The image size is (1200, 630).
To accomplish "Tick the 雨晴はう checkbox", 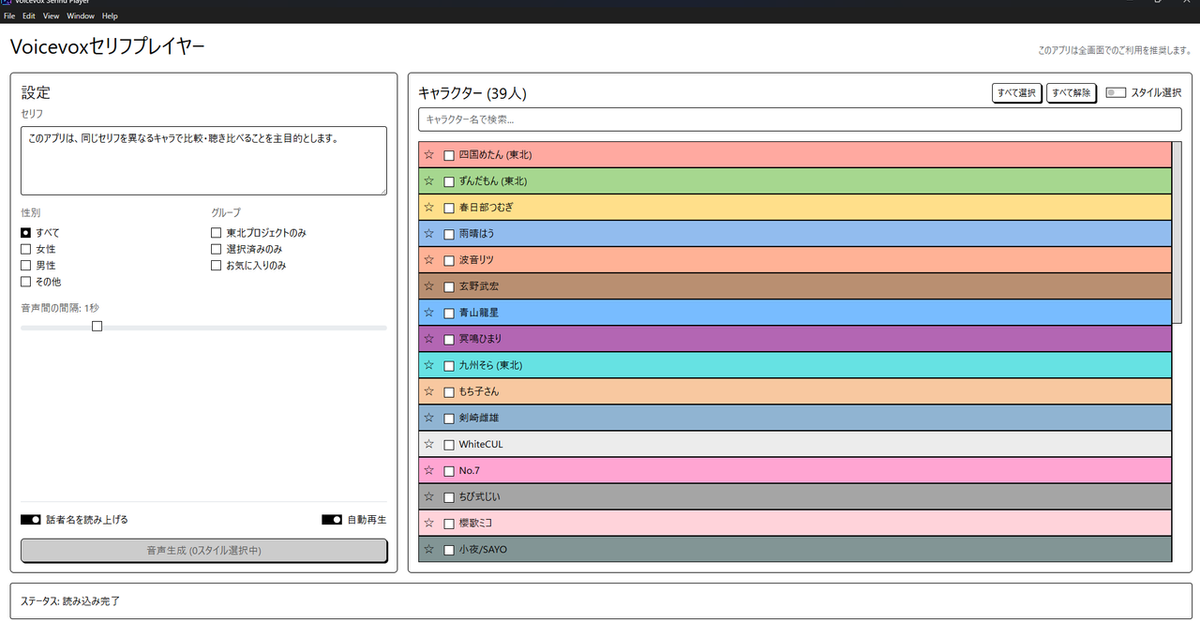I will point(449,233).
